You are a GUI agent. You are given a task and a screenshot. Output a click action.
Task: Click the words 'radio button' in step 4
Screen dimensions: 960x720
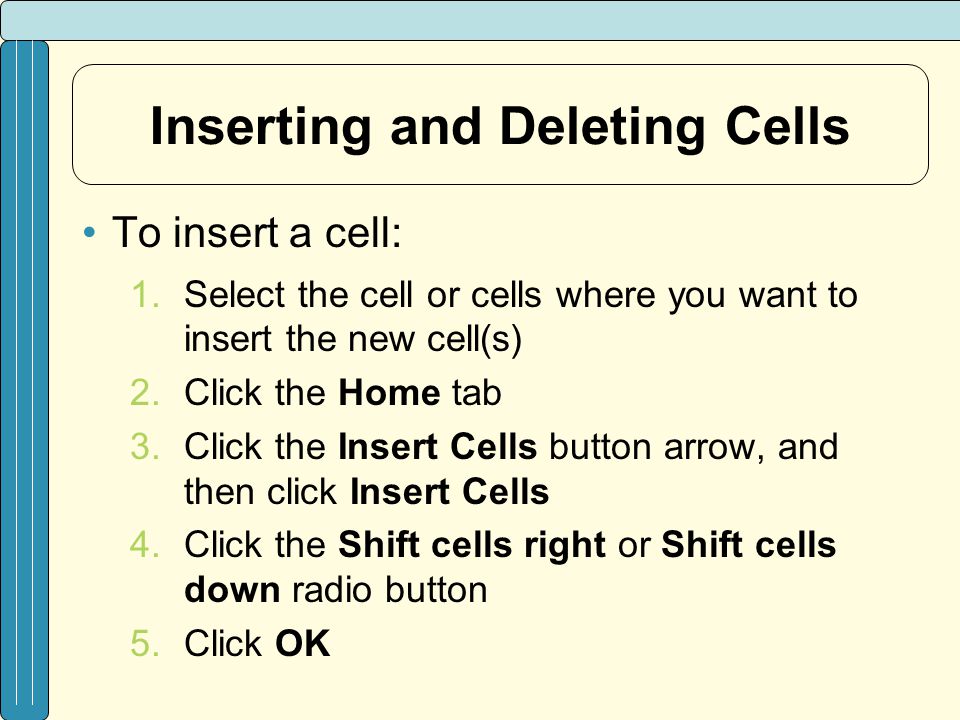pyautogui.click(x=389, y=590)
